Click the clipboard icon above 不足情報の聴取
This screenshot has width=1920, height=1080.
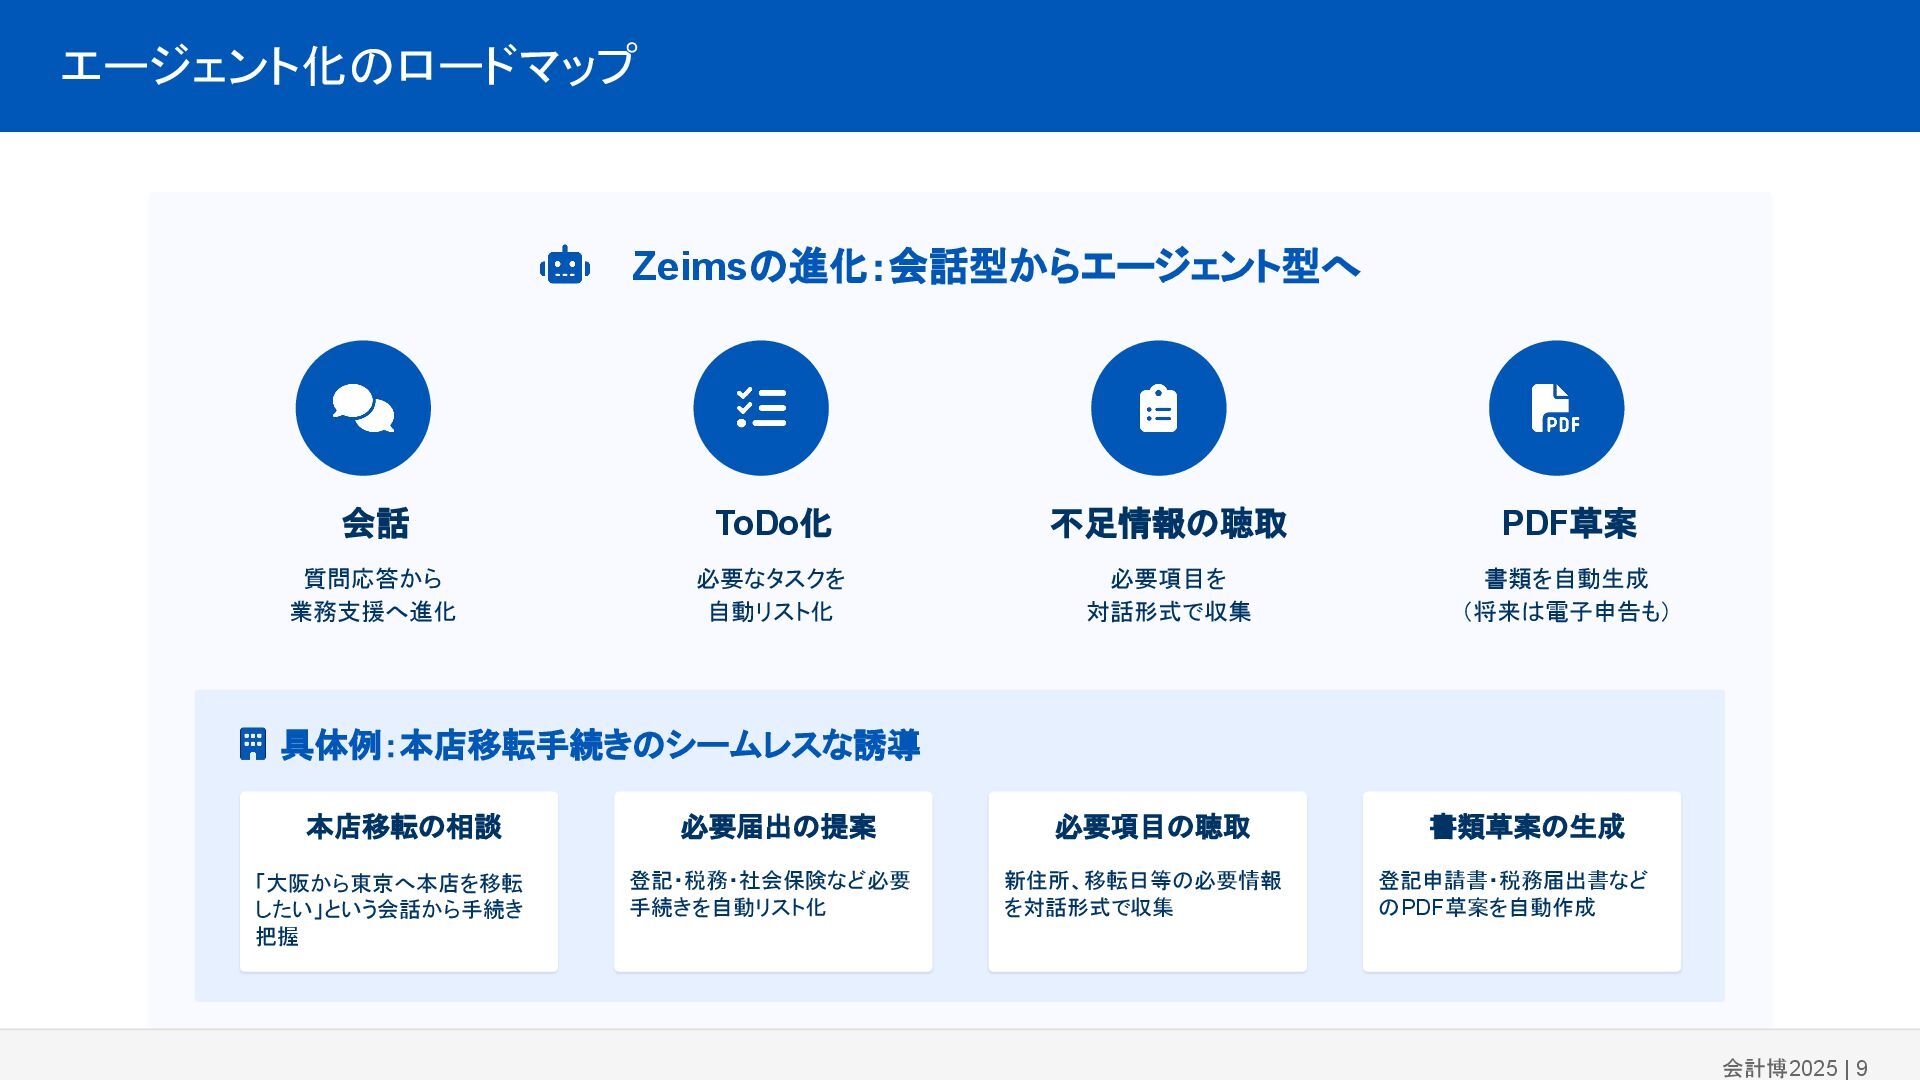click(x=1158, y=408)
